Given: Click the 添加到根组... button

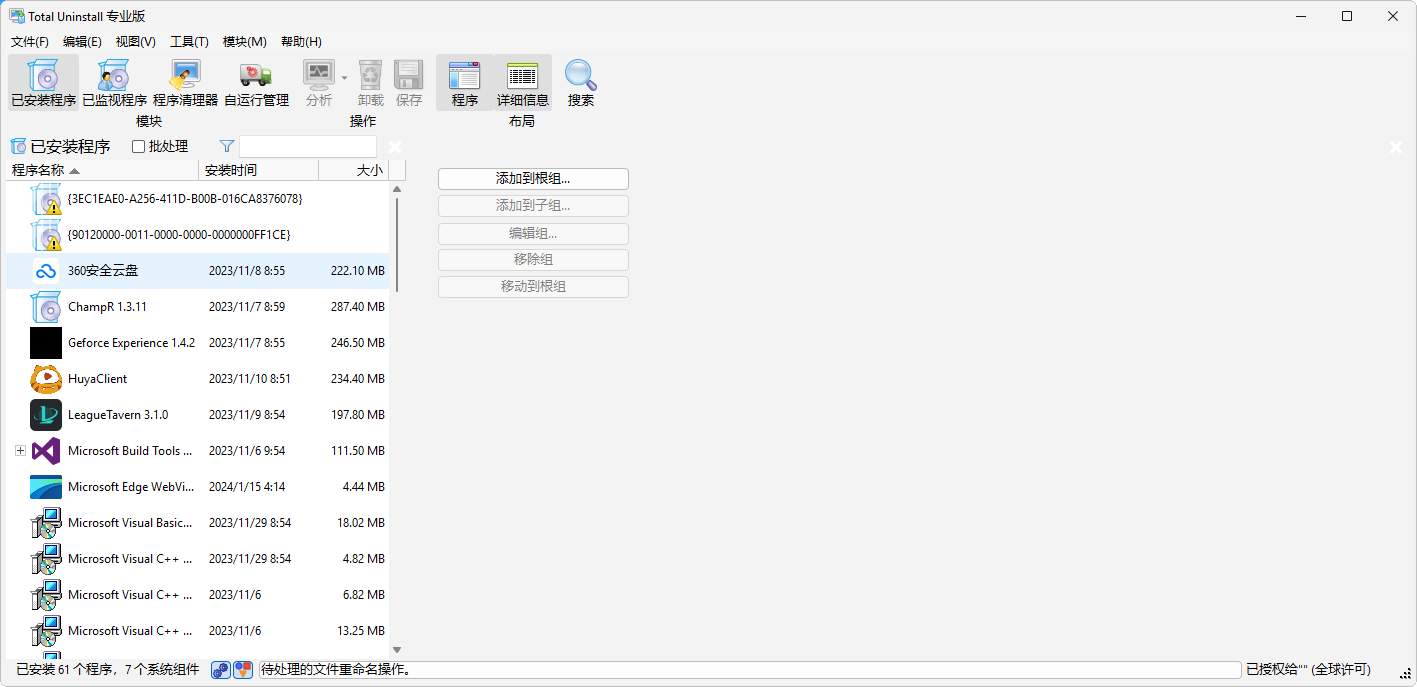Looking at the screenshot, I should [533, 179].
